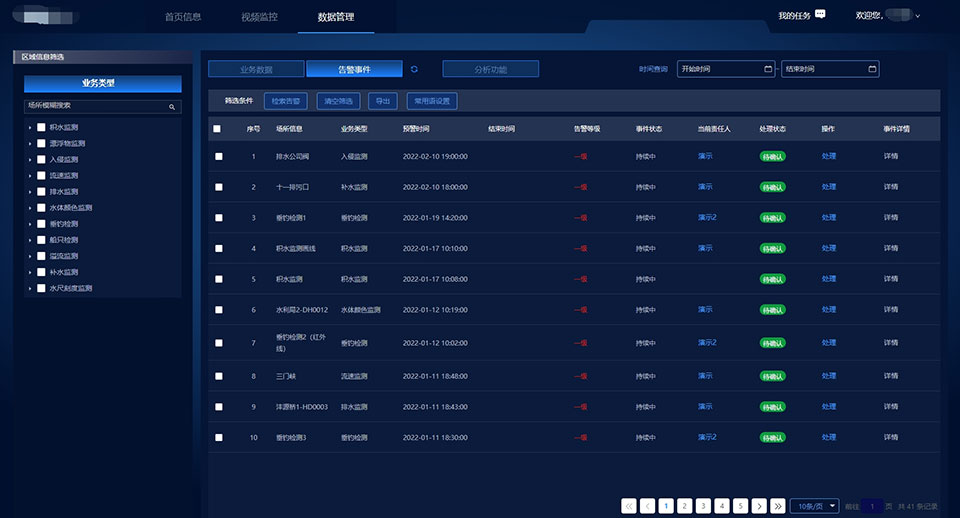Tick the select-all checkbox in table header
The image size is (960, 518).
point(217,129)
